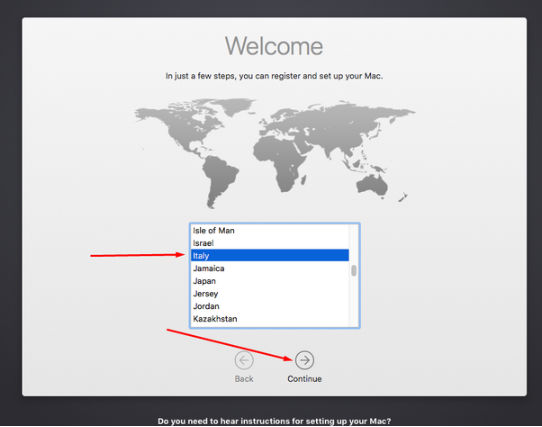Click the hear instructions prompt text
The height and width of the screenshot is (427, 542).
click(x=274, y=421)
